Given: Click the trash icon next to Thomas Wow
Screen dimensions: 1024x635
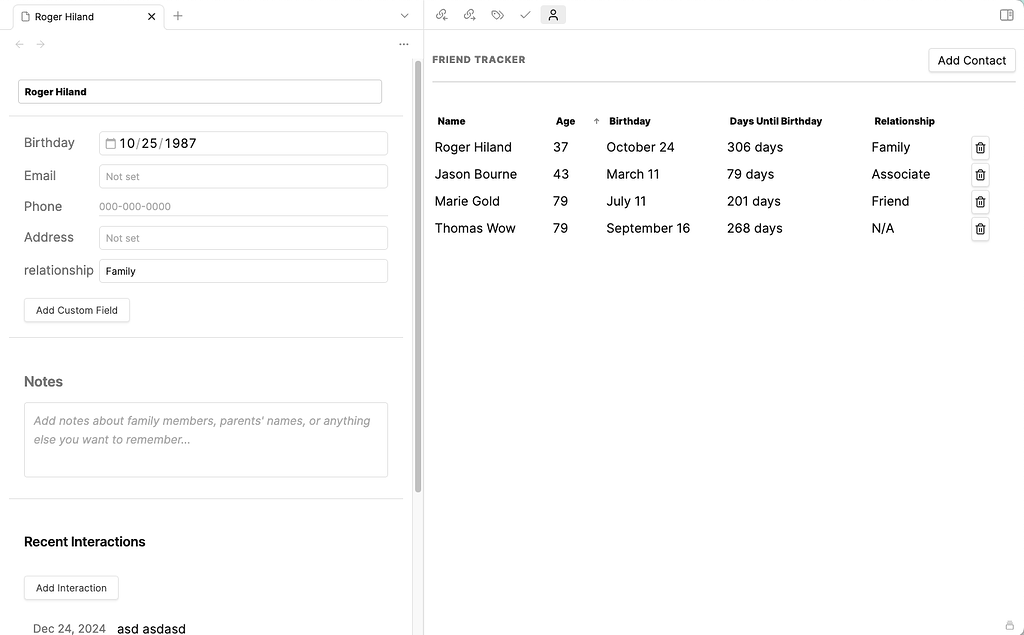Looking at the screenshot, I should [x=980, y=228].
